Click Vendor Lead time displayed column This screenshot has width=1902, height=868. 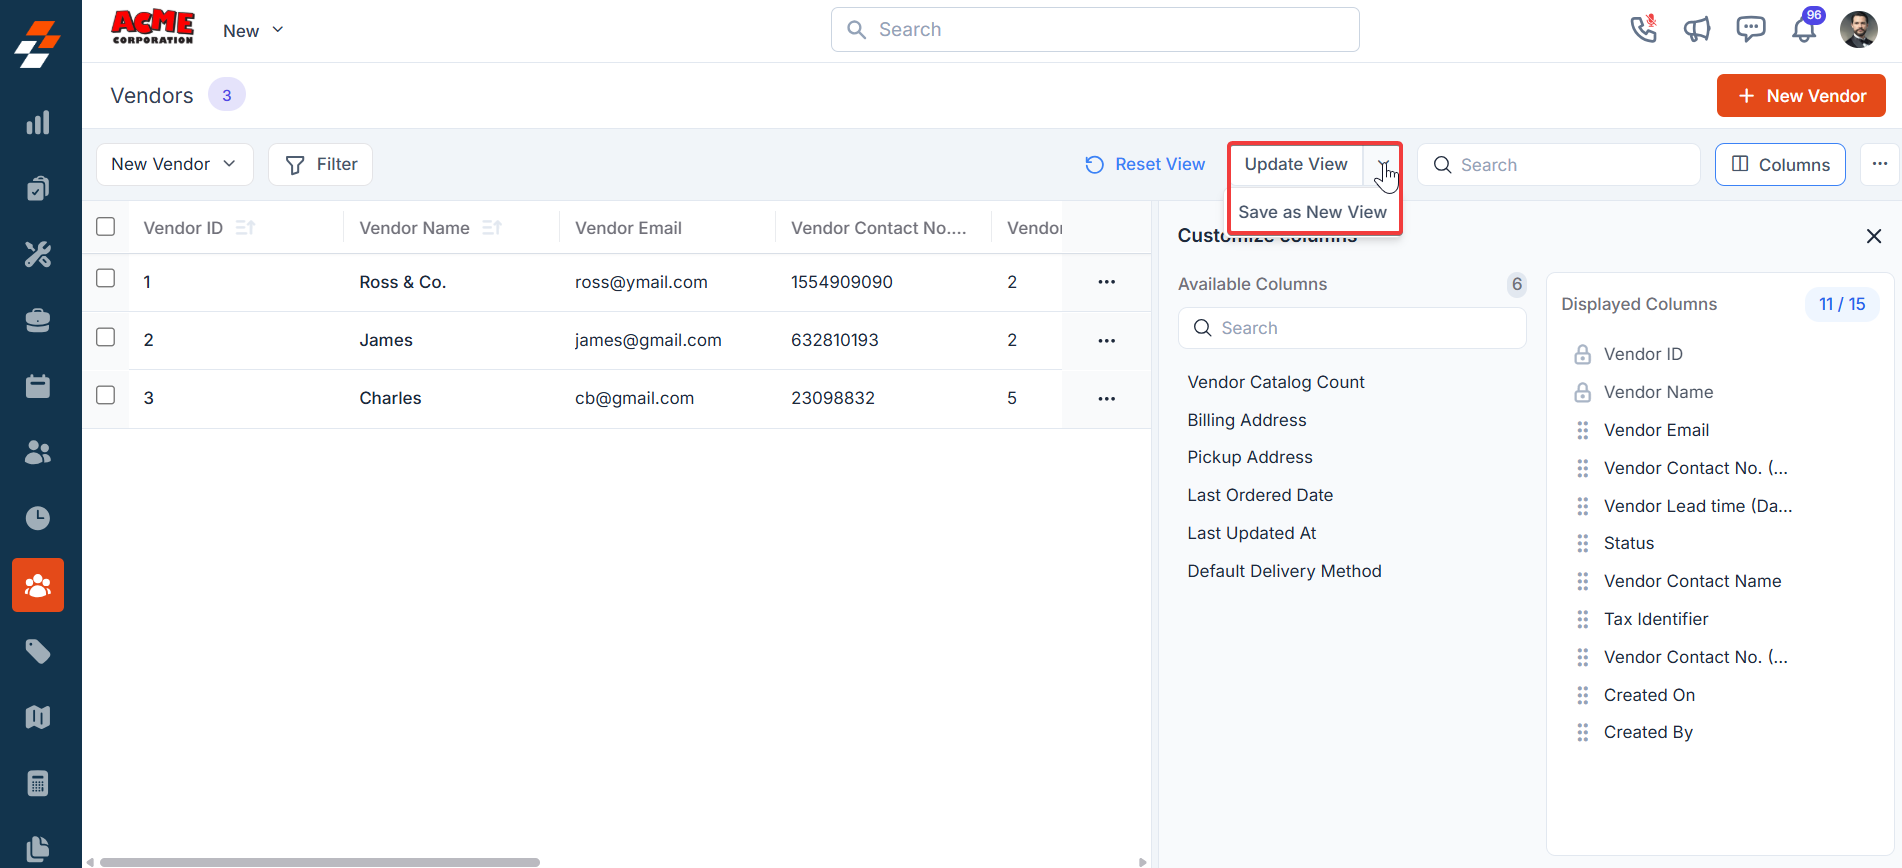pos(1698,506)
